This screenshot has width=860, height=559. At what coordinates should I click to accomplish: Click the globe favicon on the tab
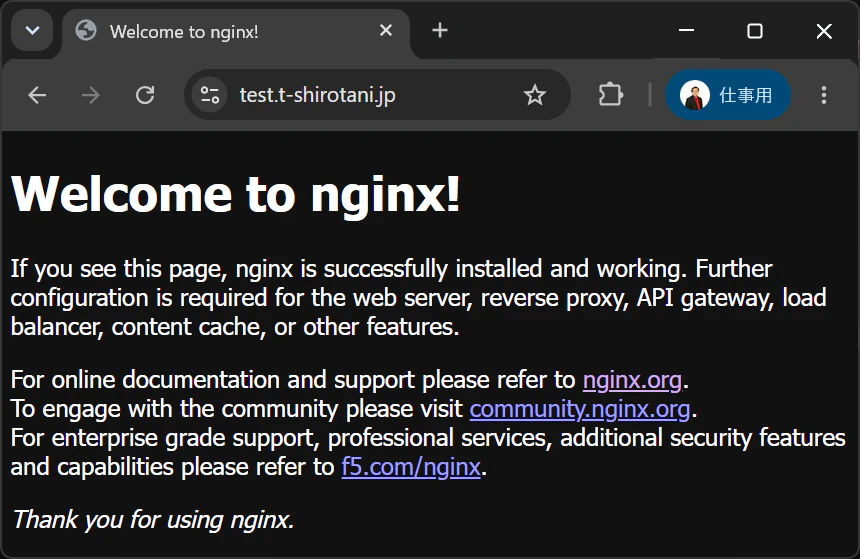86,31
